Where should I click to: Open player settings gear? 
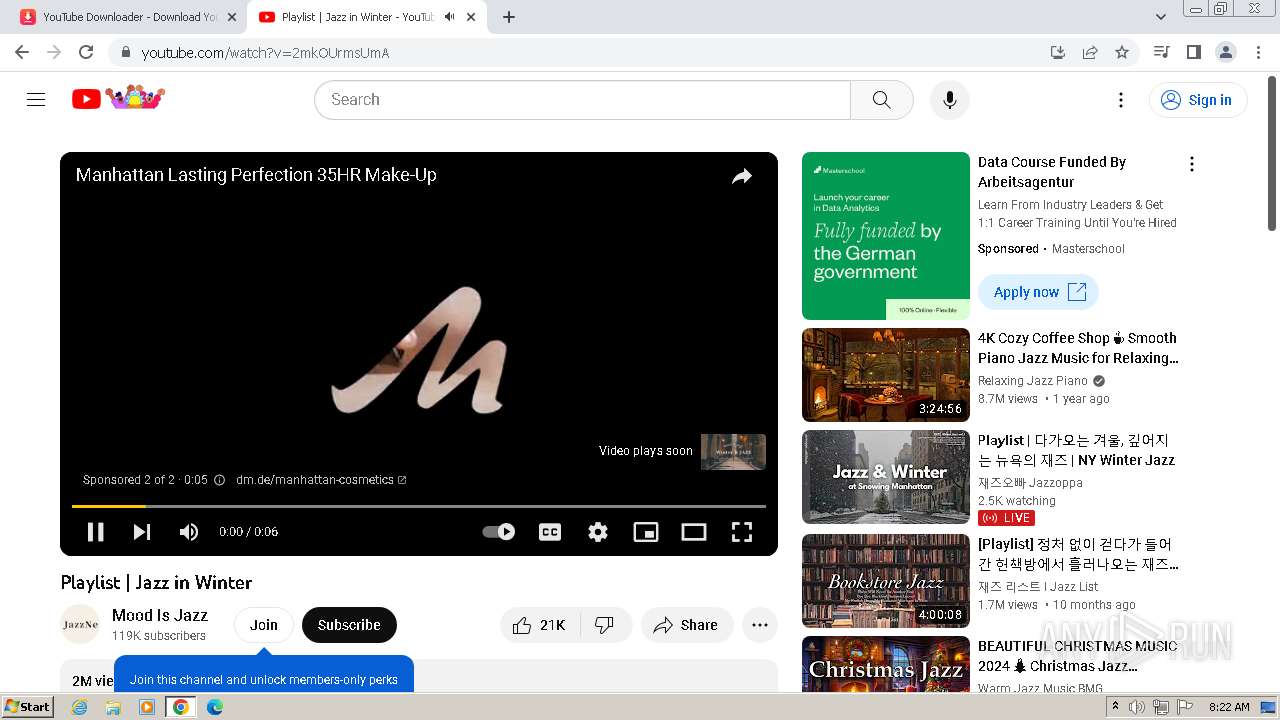click(598, 532)
